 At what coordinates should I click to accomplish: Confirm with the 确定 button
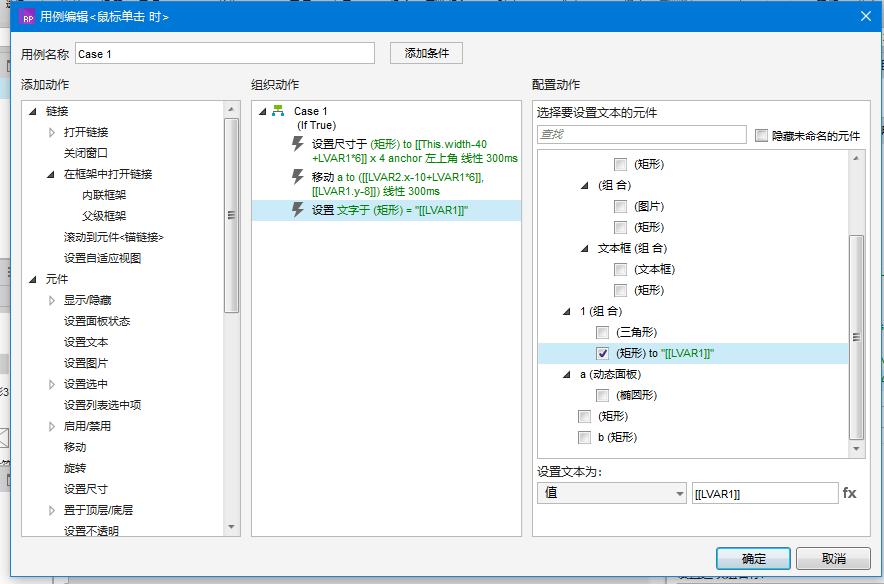753,558
